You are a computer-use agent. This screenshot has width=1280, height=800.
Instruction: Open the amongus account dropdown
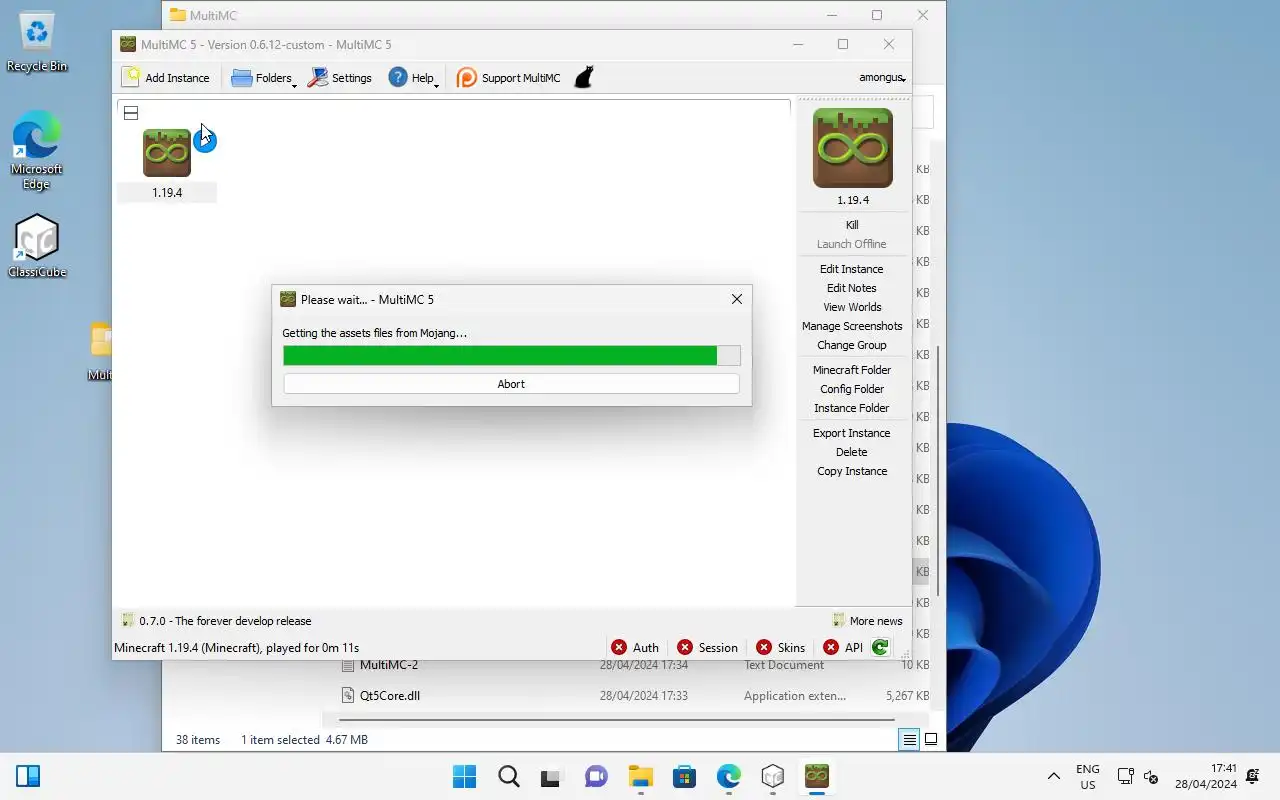pyautogui.click(x=882, y=78)
